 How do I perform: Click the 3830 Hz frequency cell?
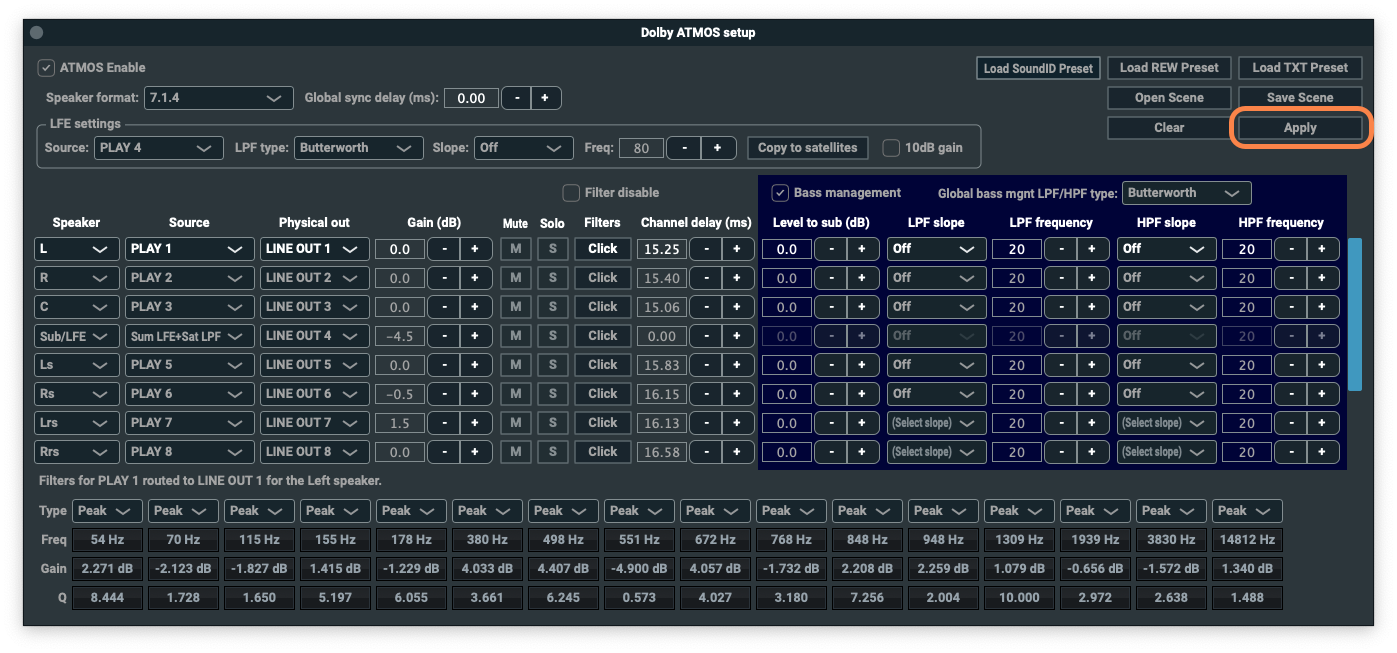pos(1171,540)
